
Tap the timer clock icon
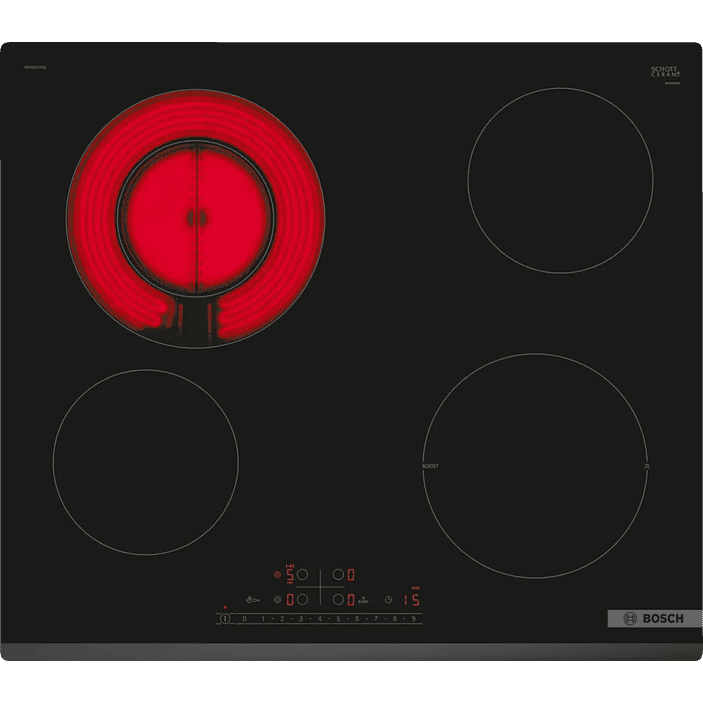click(x=388, y=599)
